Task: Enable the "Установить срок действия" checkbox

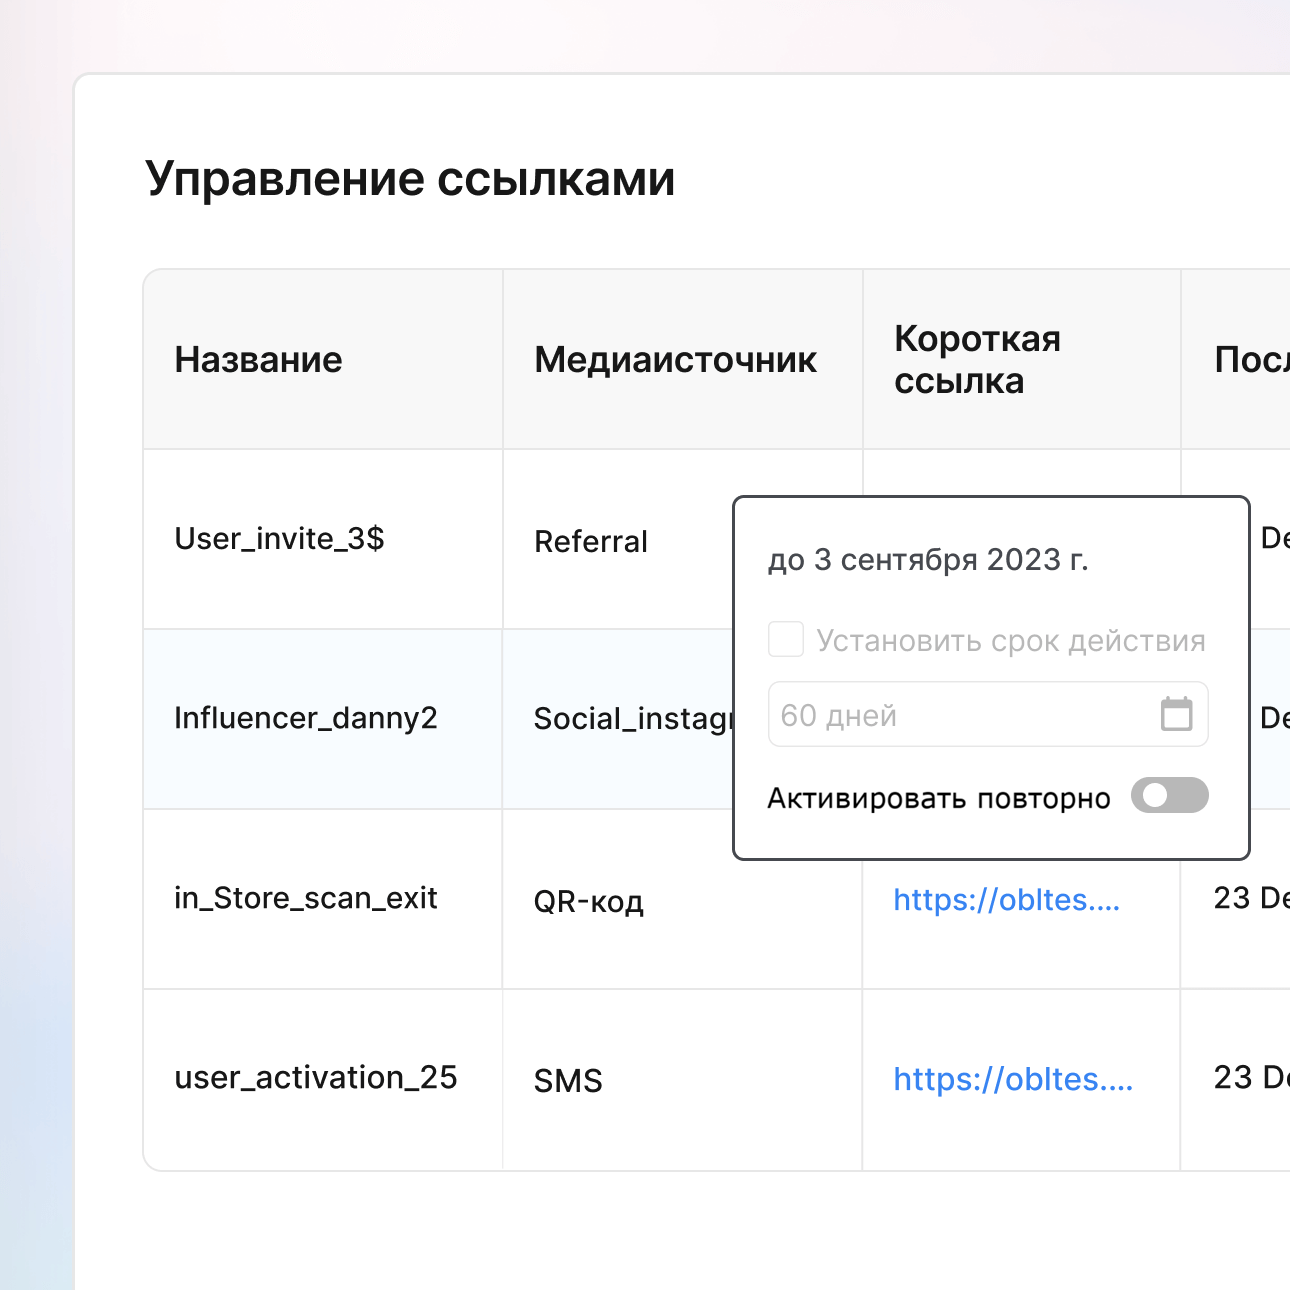Action: click(x=786, y=640)
